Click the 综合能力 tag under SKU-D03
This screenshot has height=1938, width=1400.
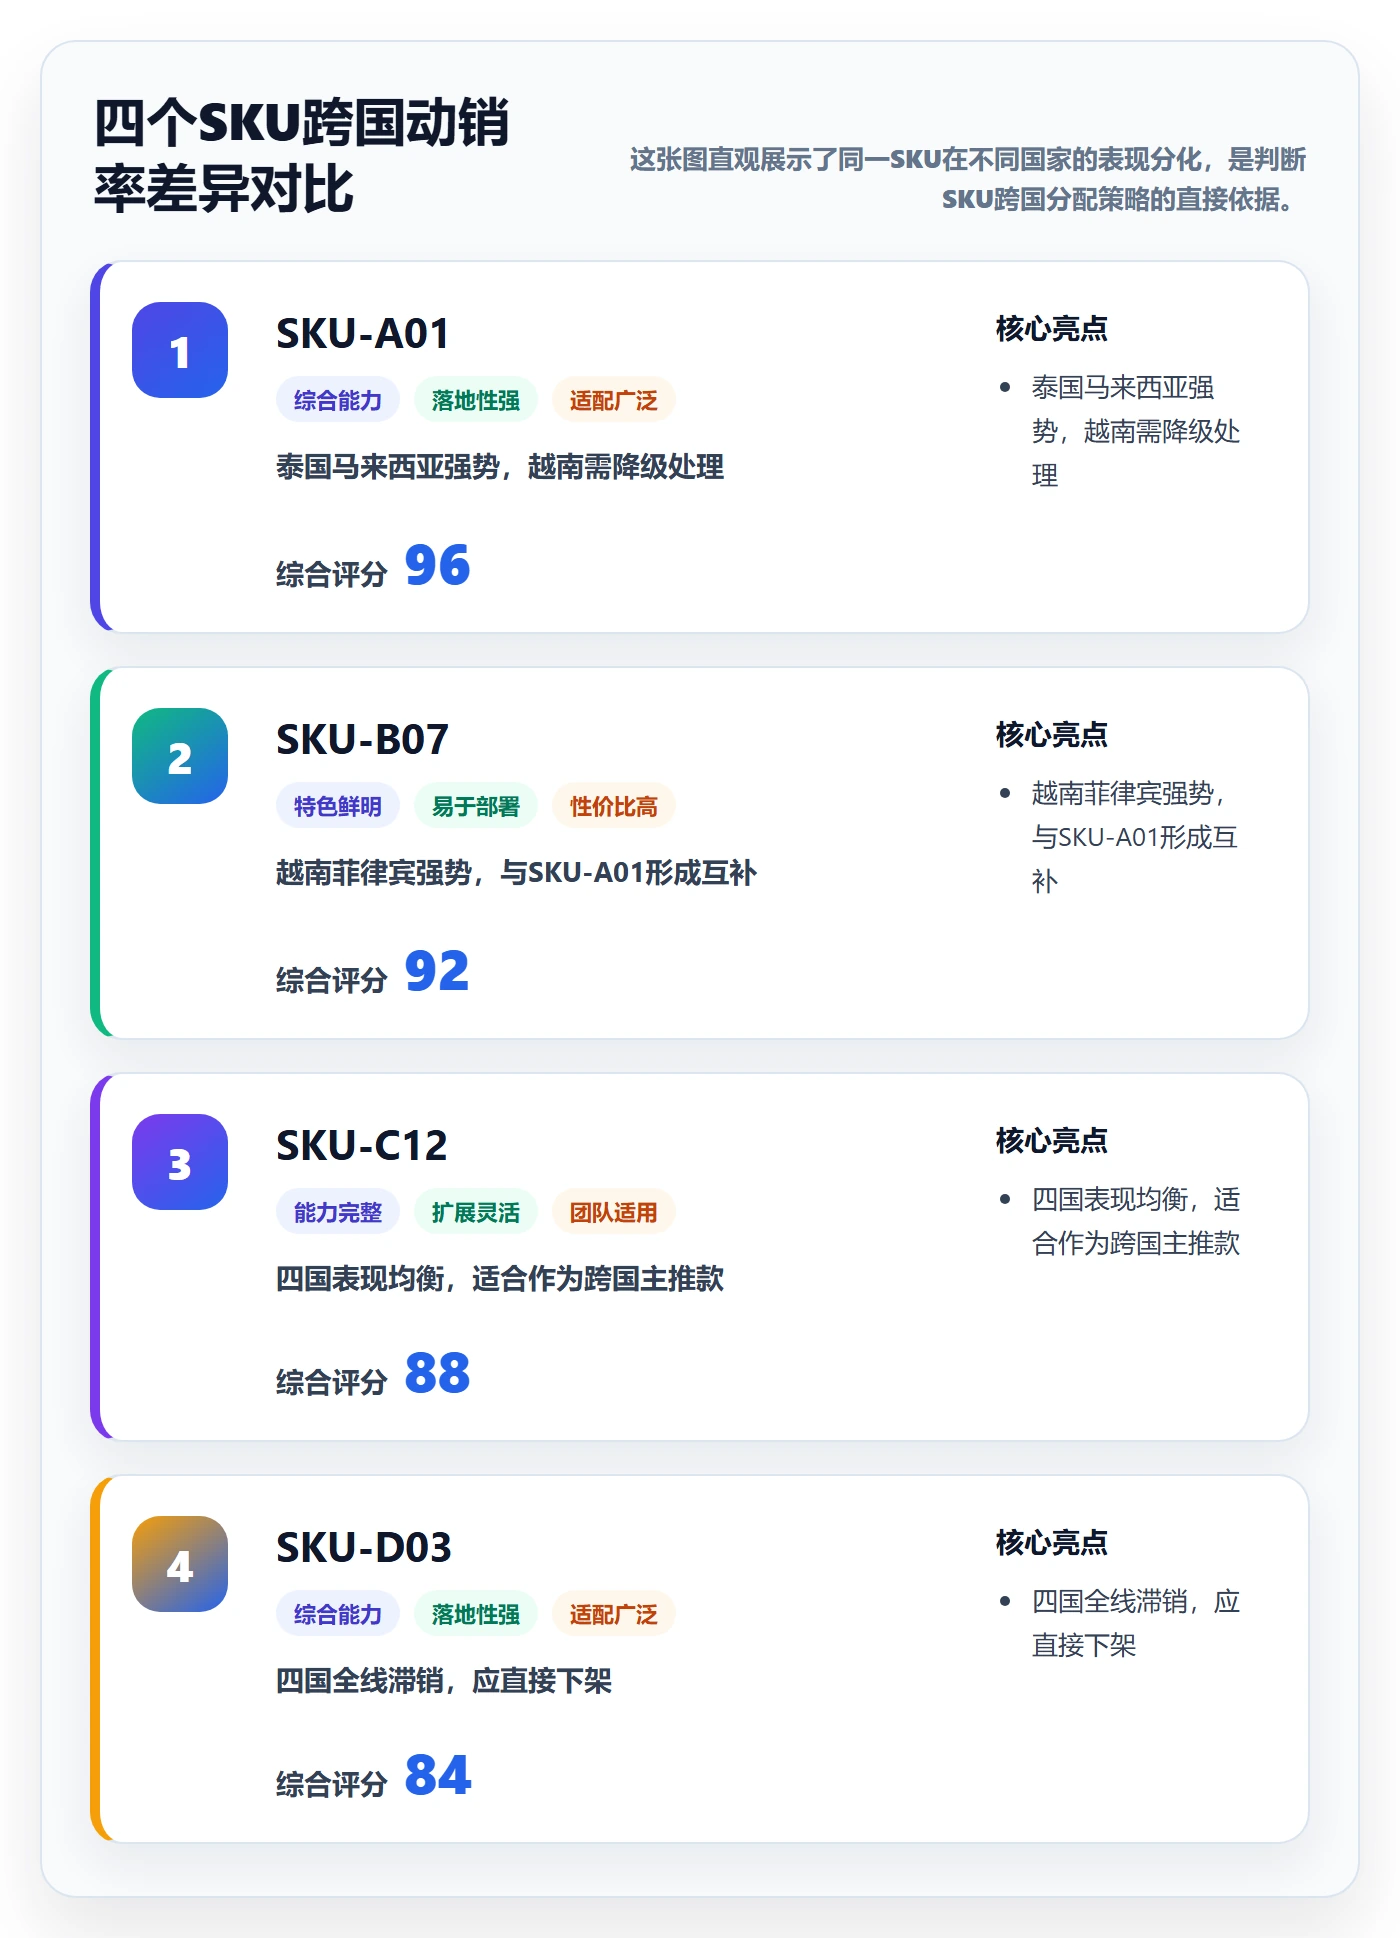(338, 1614)
